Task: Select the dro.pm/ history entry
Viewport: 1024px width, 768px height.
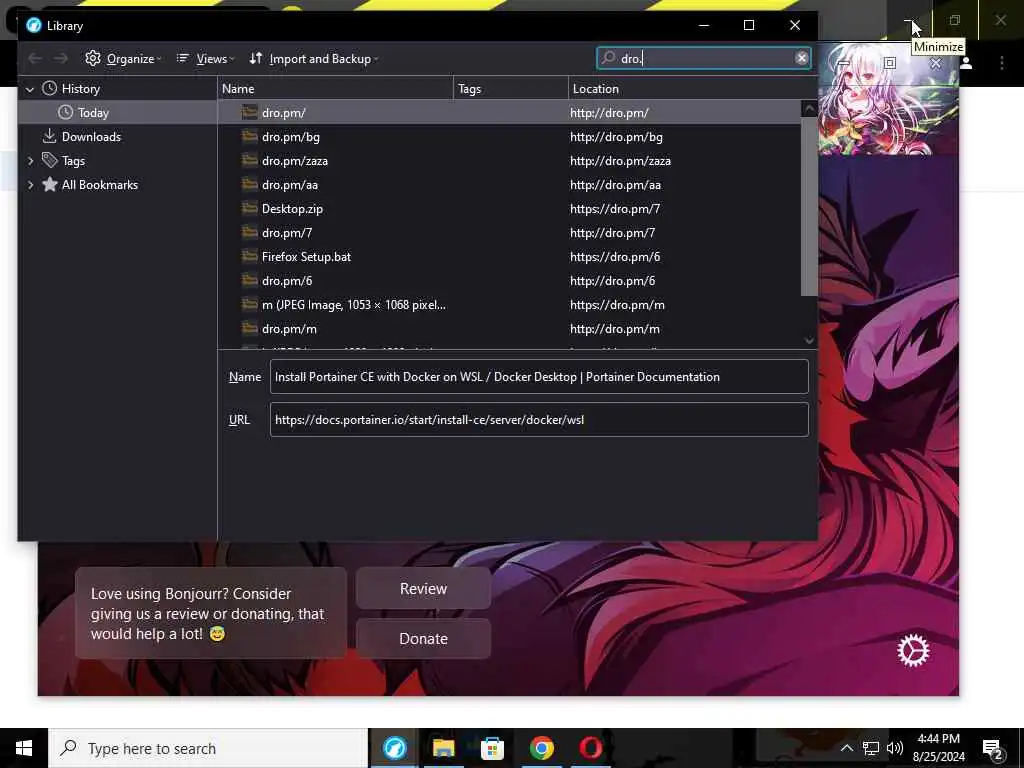Action: [x=509, y=112]
